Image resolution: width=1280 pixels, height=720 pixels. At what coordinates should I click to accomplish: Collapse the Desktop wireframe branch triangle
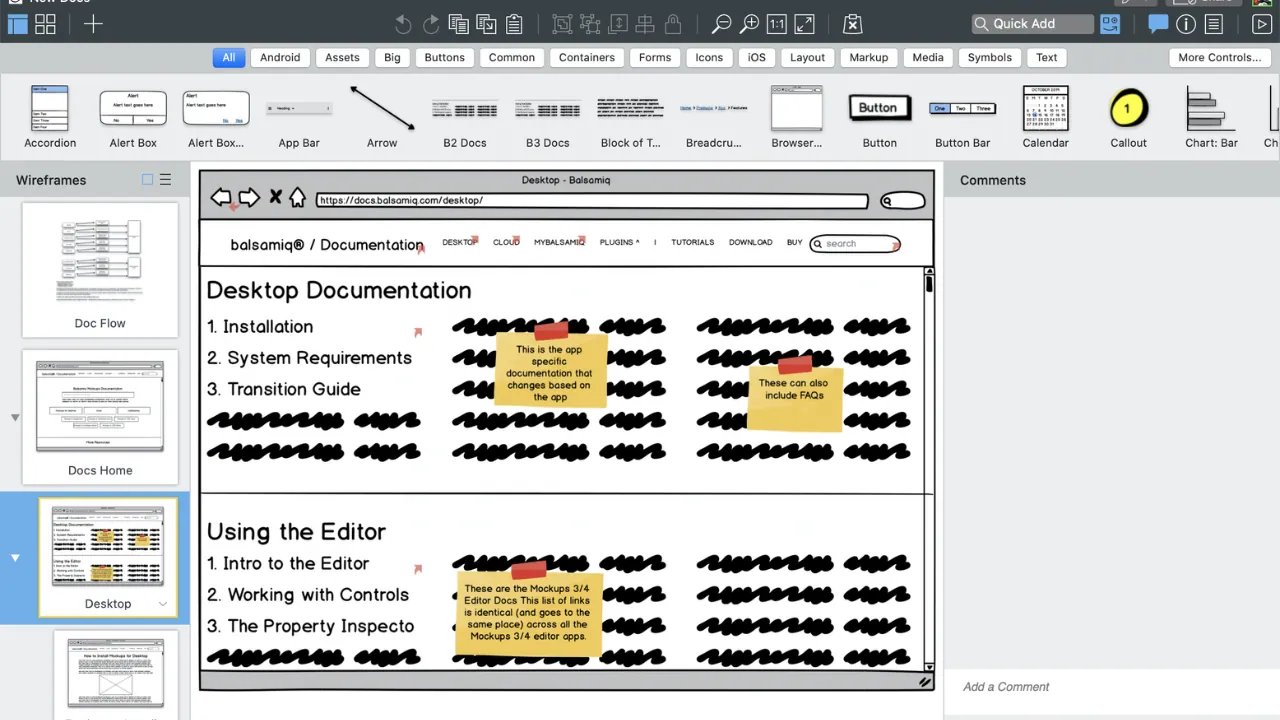15,558
